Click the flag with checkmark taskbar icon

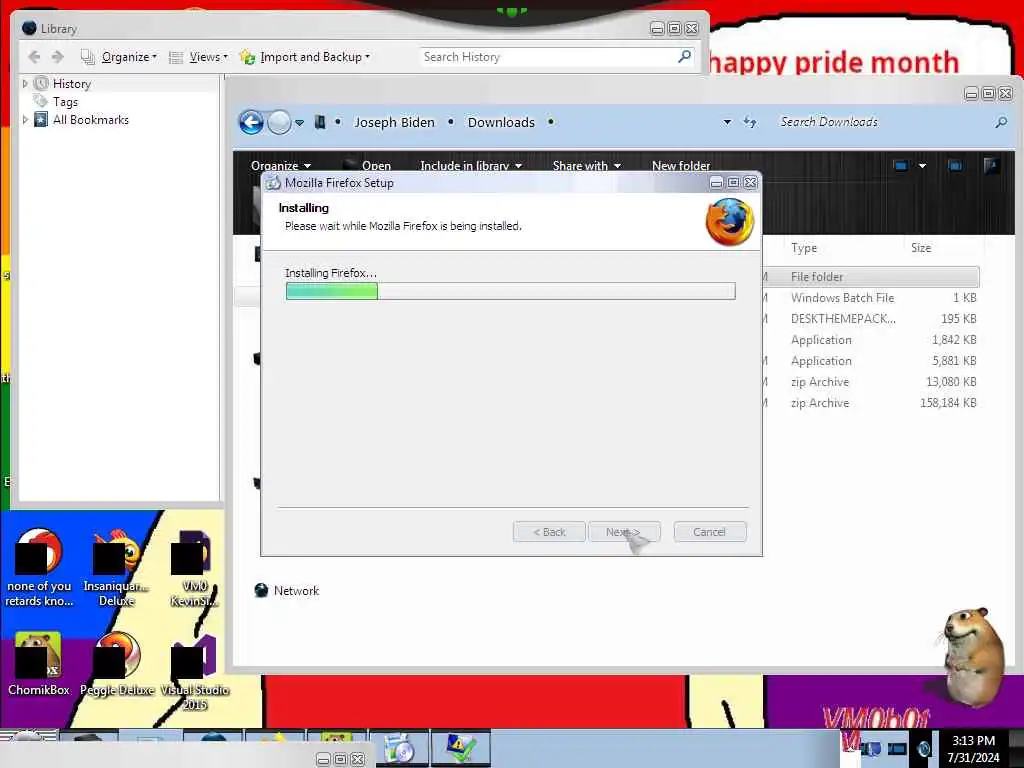(x=460, y=748)
